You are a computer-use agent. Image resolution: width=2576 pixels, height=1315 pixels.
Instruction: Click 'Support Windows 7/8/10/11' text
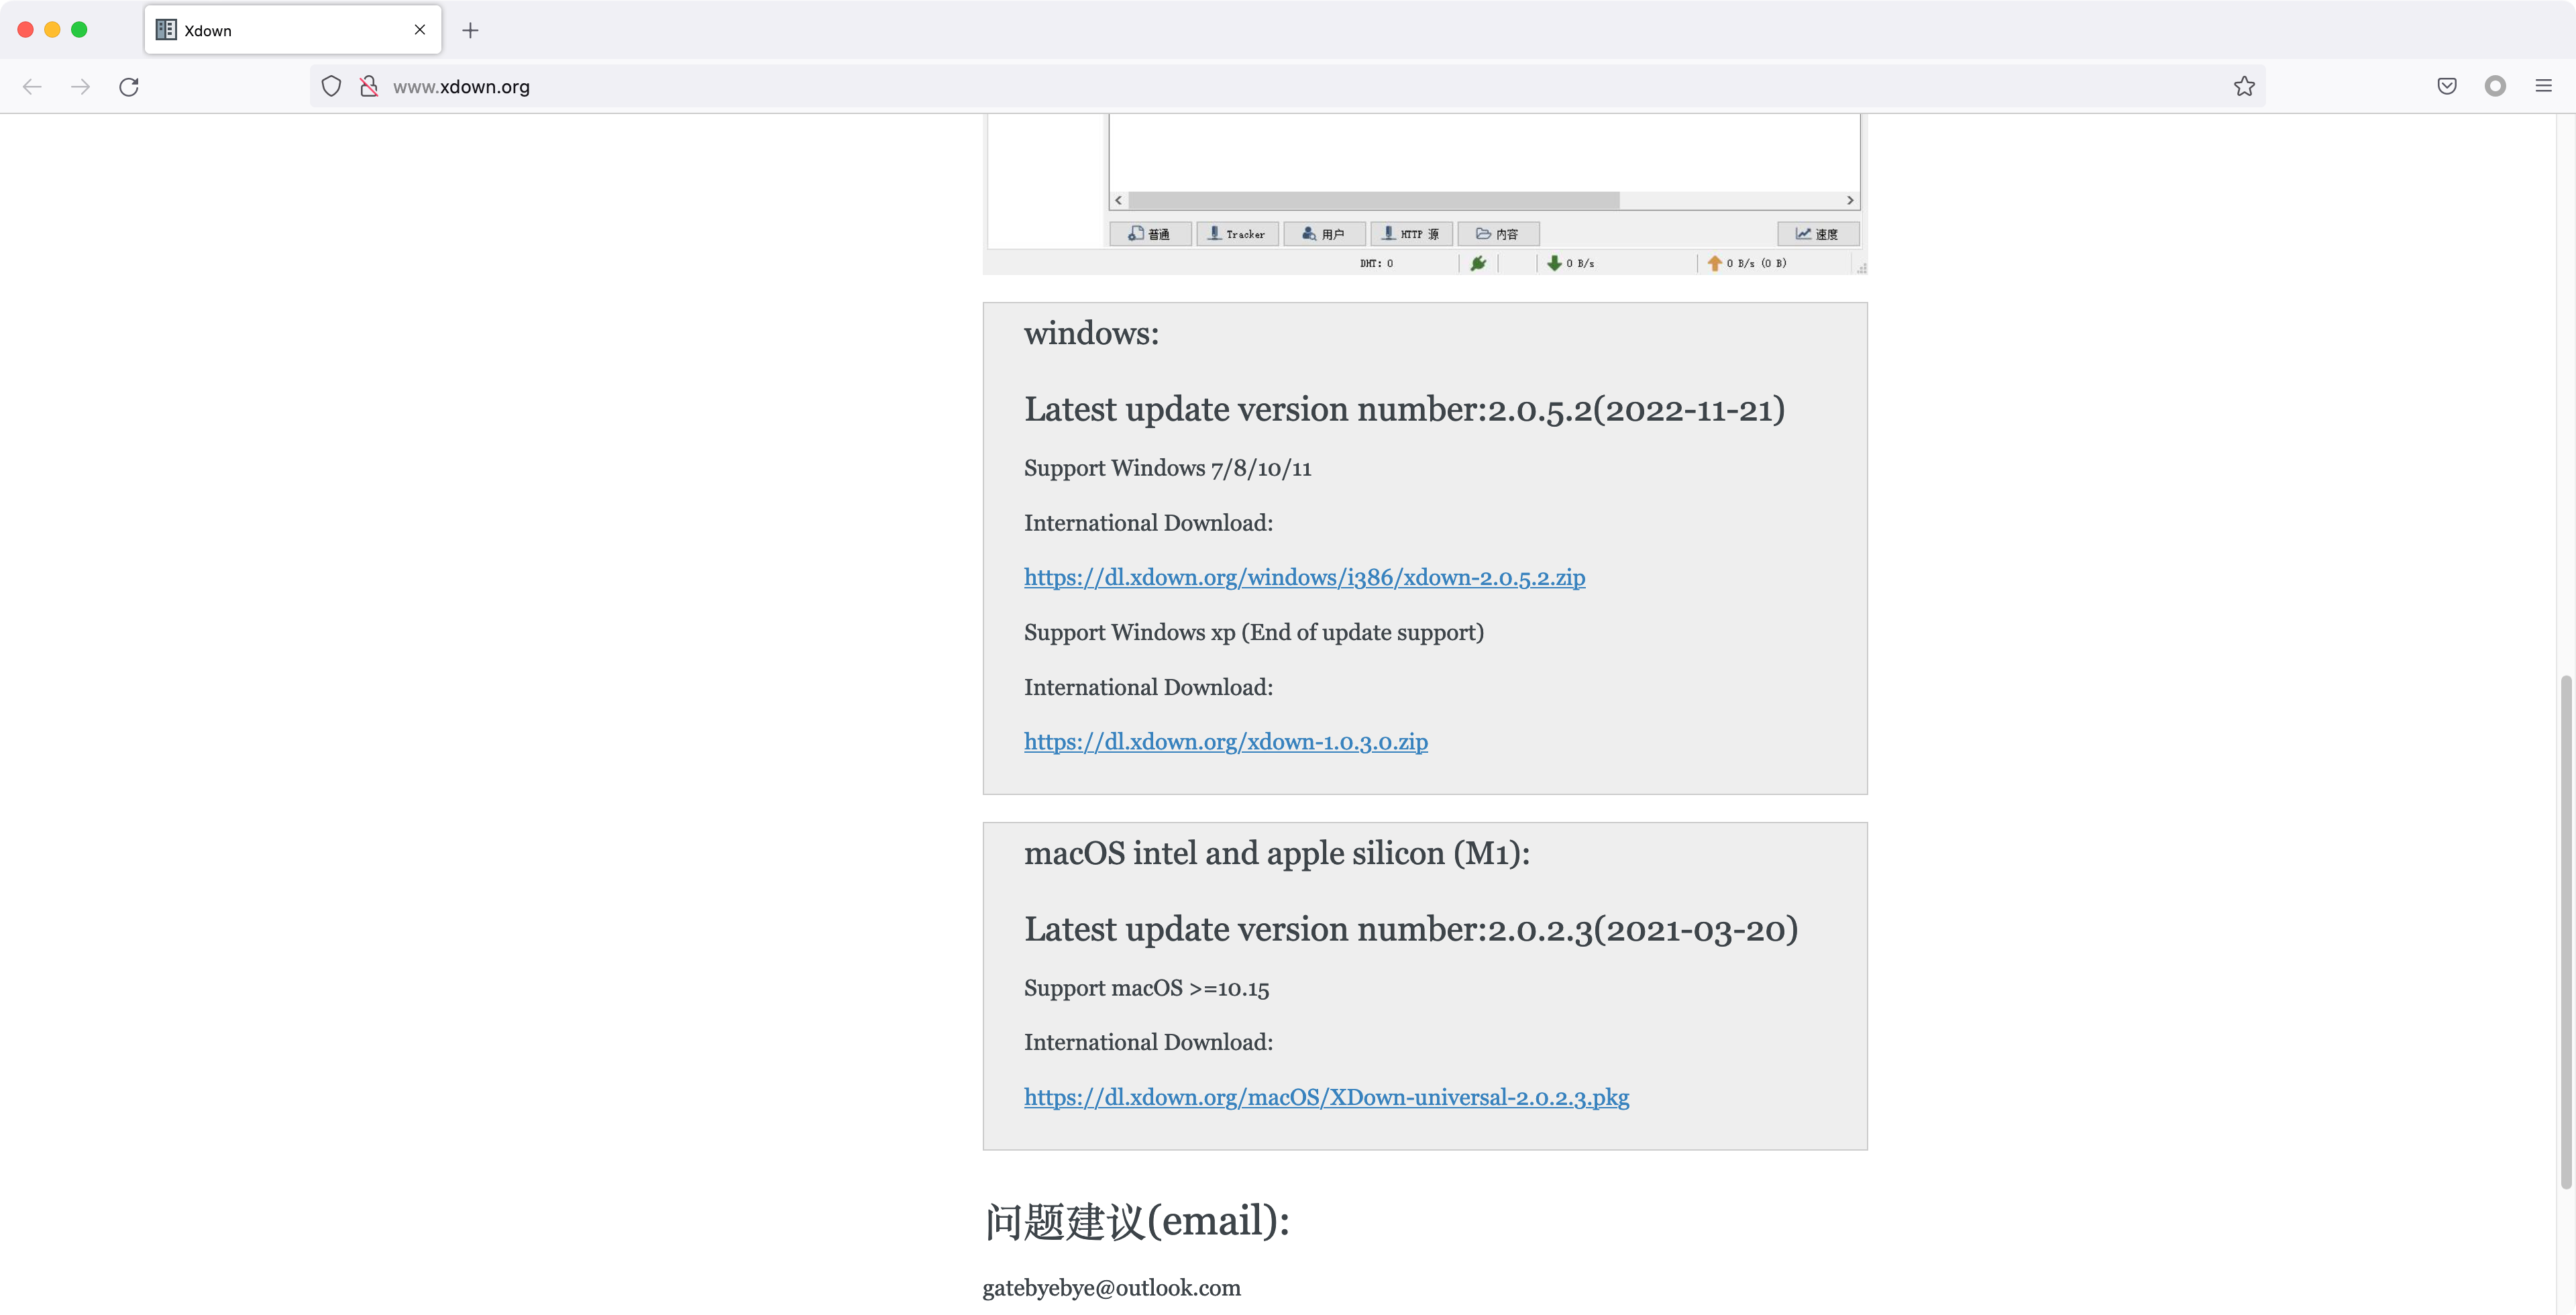[x=1167, y=469]
